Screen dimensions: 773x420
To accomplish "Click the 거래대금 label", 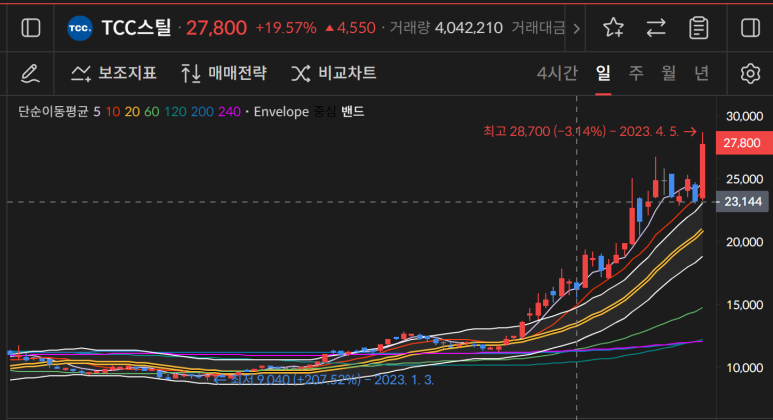I will [538, 28].
